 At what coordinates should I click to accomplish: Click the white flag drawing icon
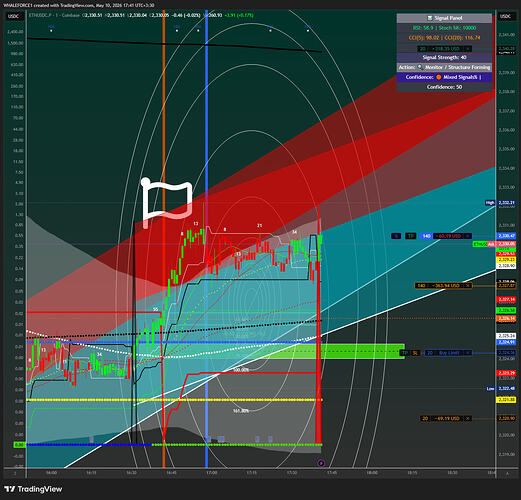167,203
